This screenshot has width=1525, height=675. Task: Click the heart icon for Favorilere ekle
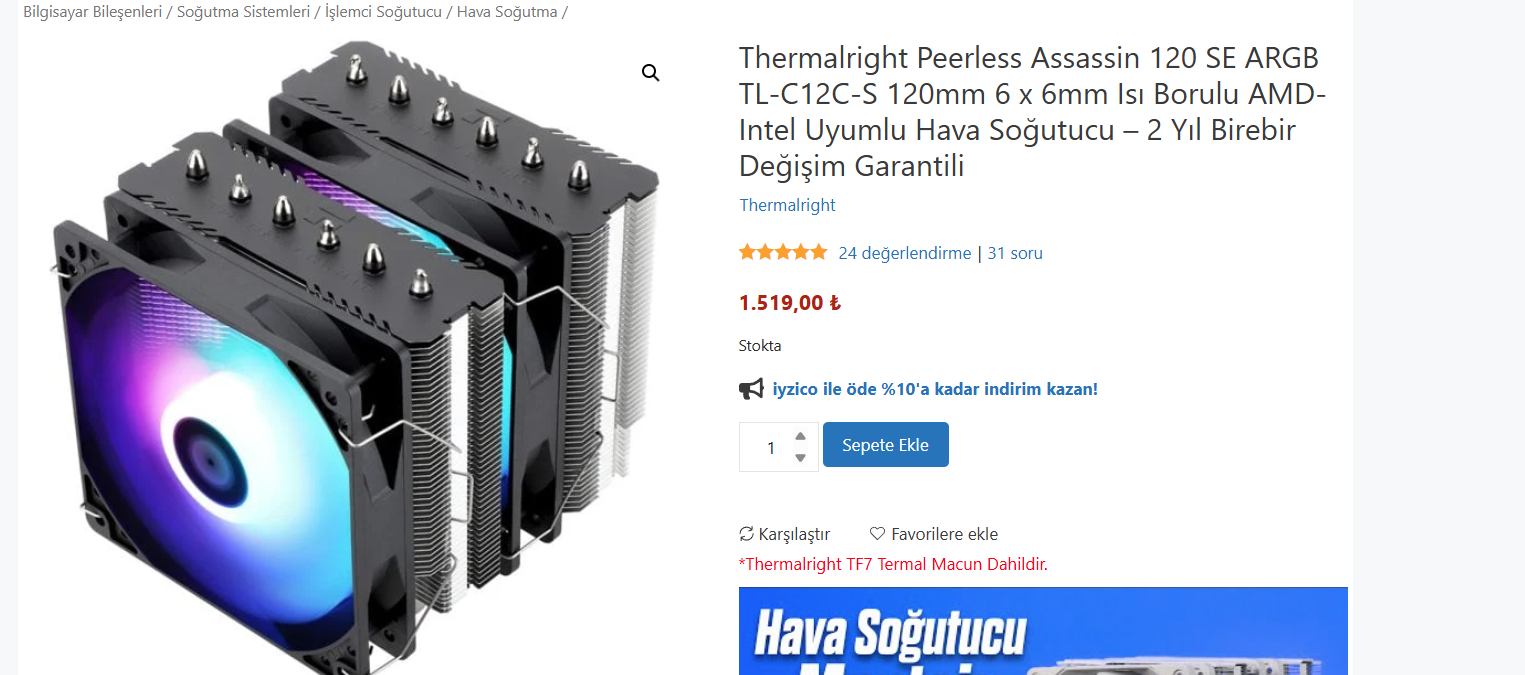877,534
